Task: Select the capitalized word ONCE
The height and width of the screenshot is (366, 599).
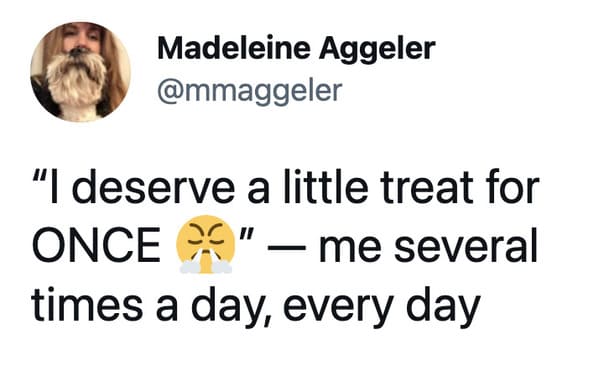Action: pyautogui.click(x=97, y=245)
